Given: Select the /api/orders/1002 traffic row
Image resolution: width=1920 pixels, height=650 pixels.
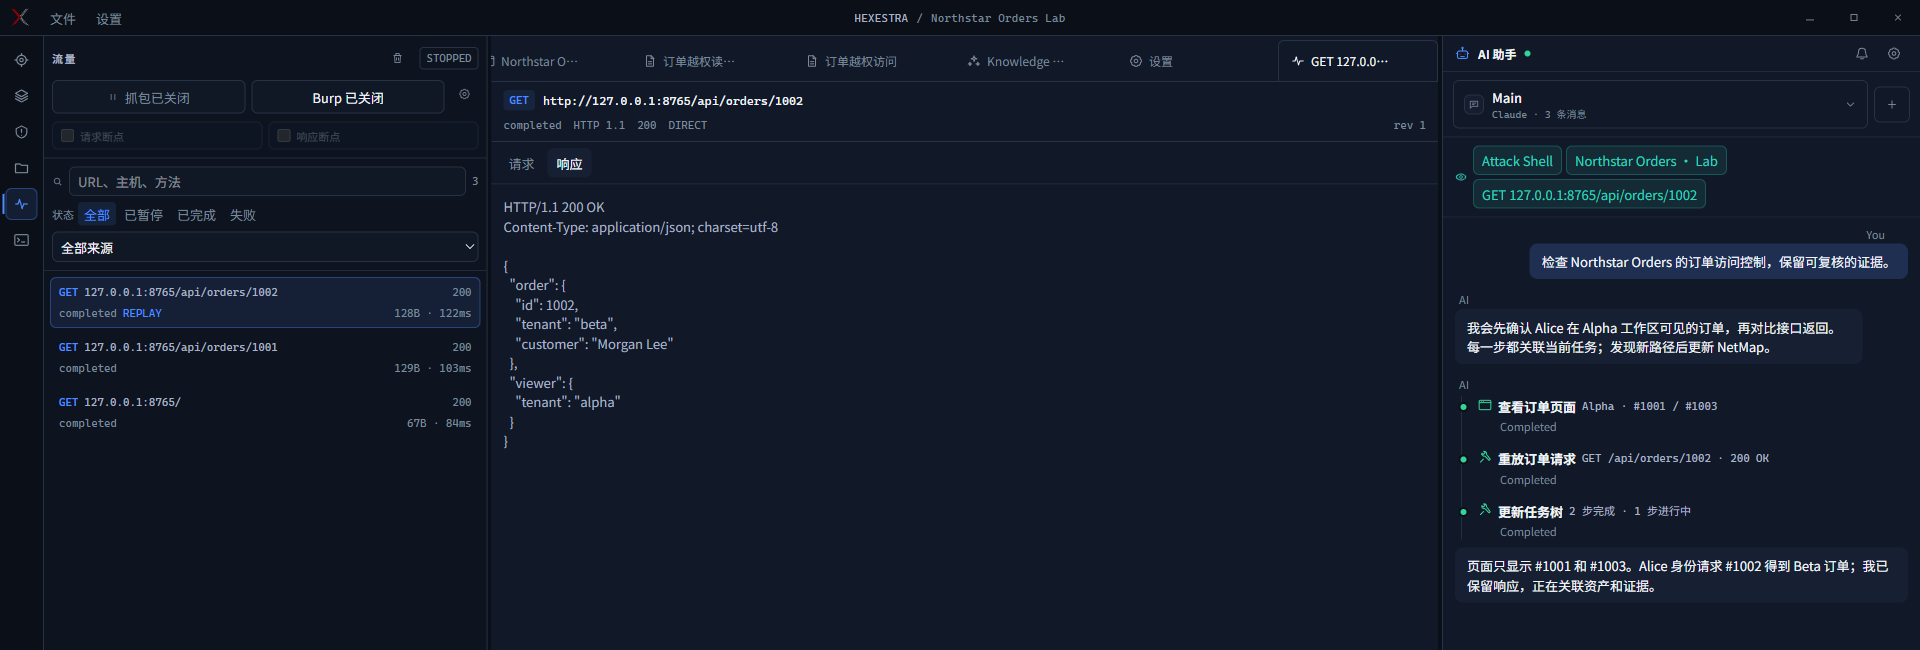Looking at the screenshot, I should click(265, 302).
